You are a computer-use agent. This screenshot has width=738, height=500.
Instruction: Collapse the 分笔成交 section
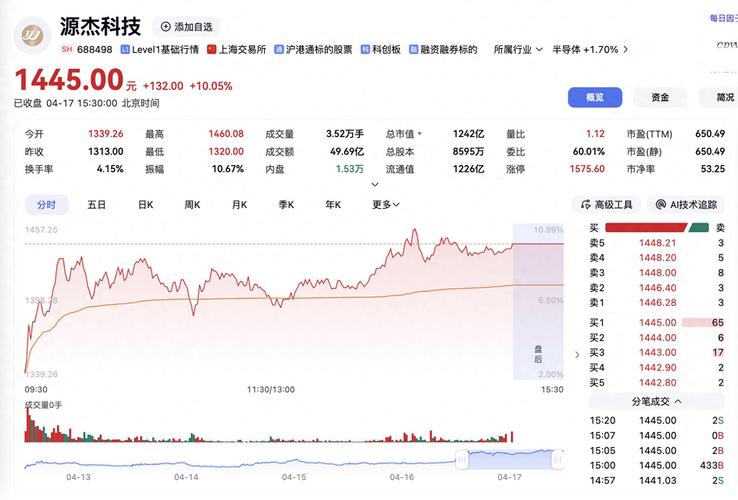coord(657,402)
